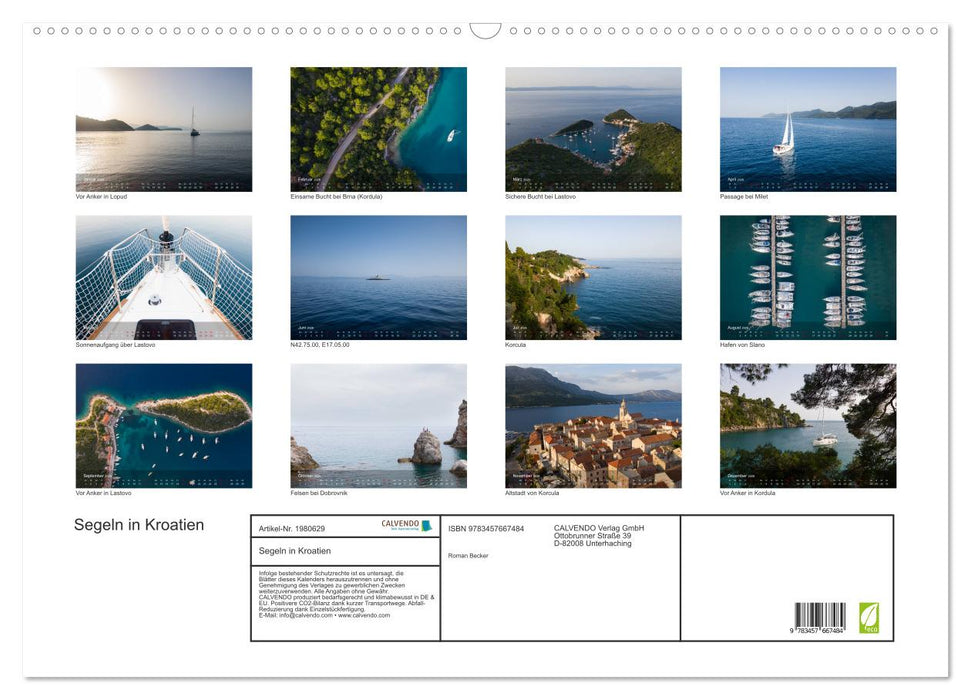This screenshot has width=971, height=700.
Task: Click the Artikel-Nr. 1980629 field
Action: pyautogui.click(x=292, y=527)
